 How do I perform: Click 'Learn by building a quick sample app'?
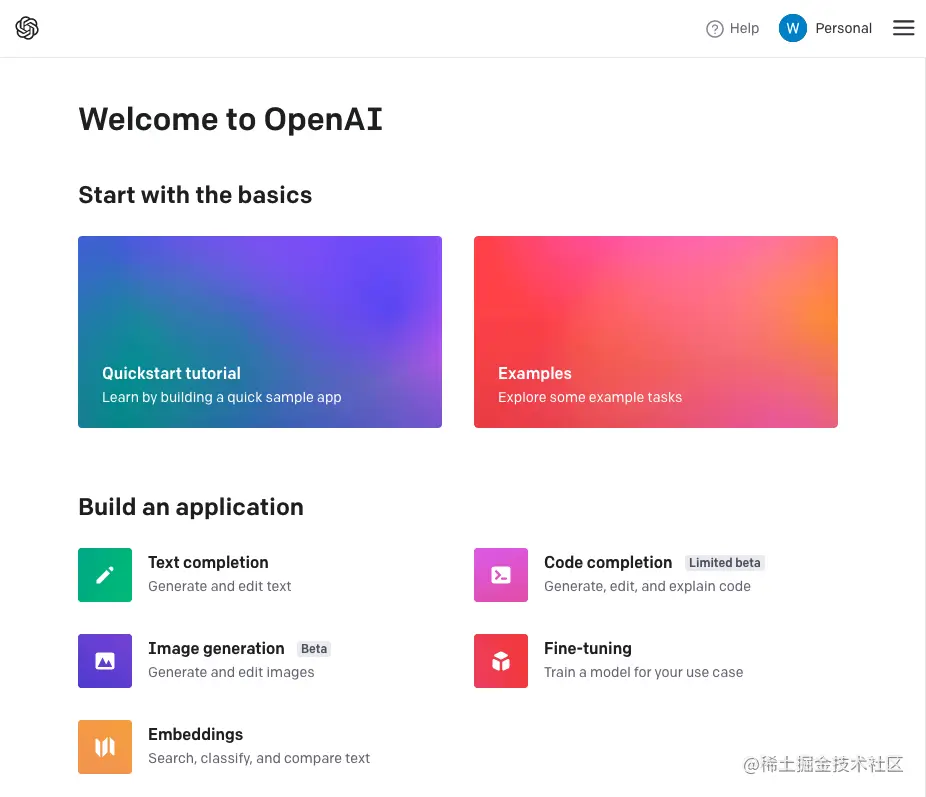click(221, 397)
